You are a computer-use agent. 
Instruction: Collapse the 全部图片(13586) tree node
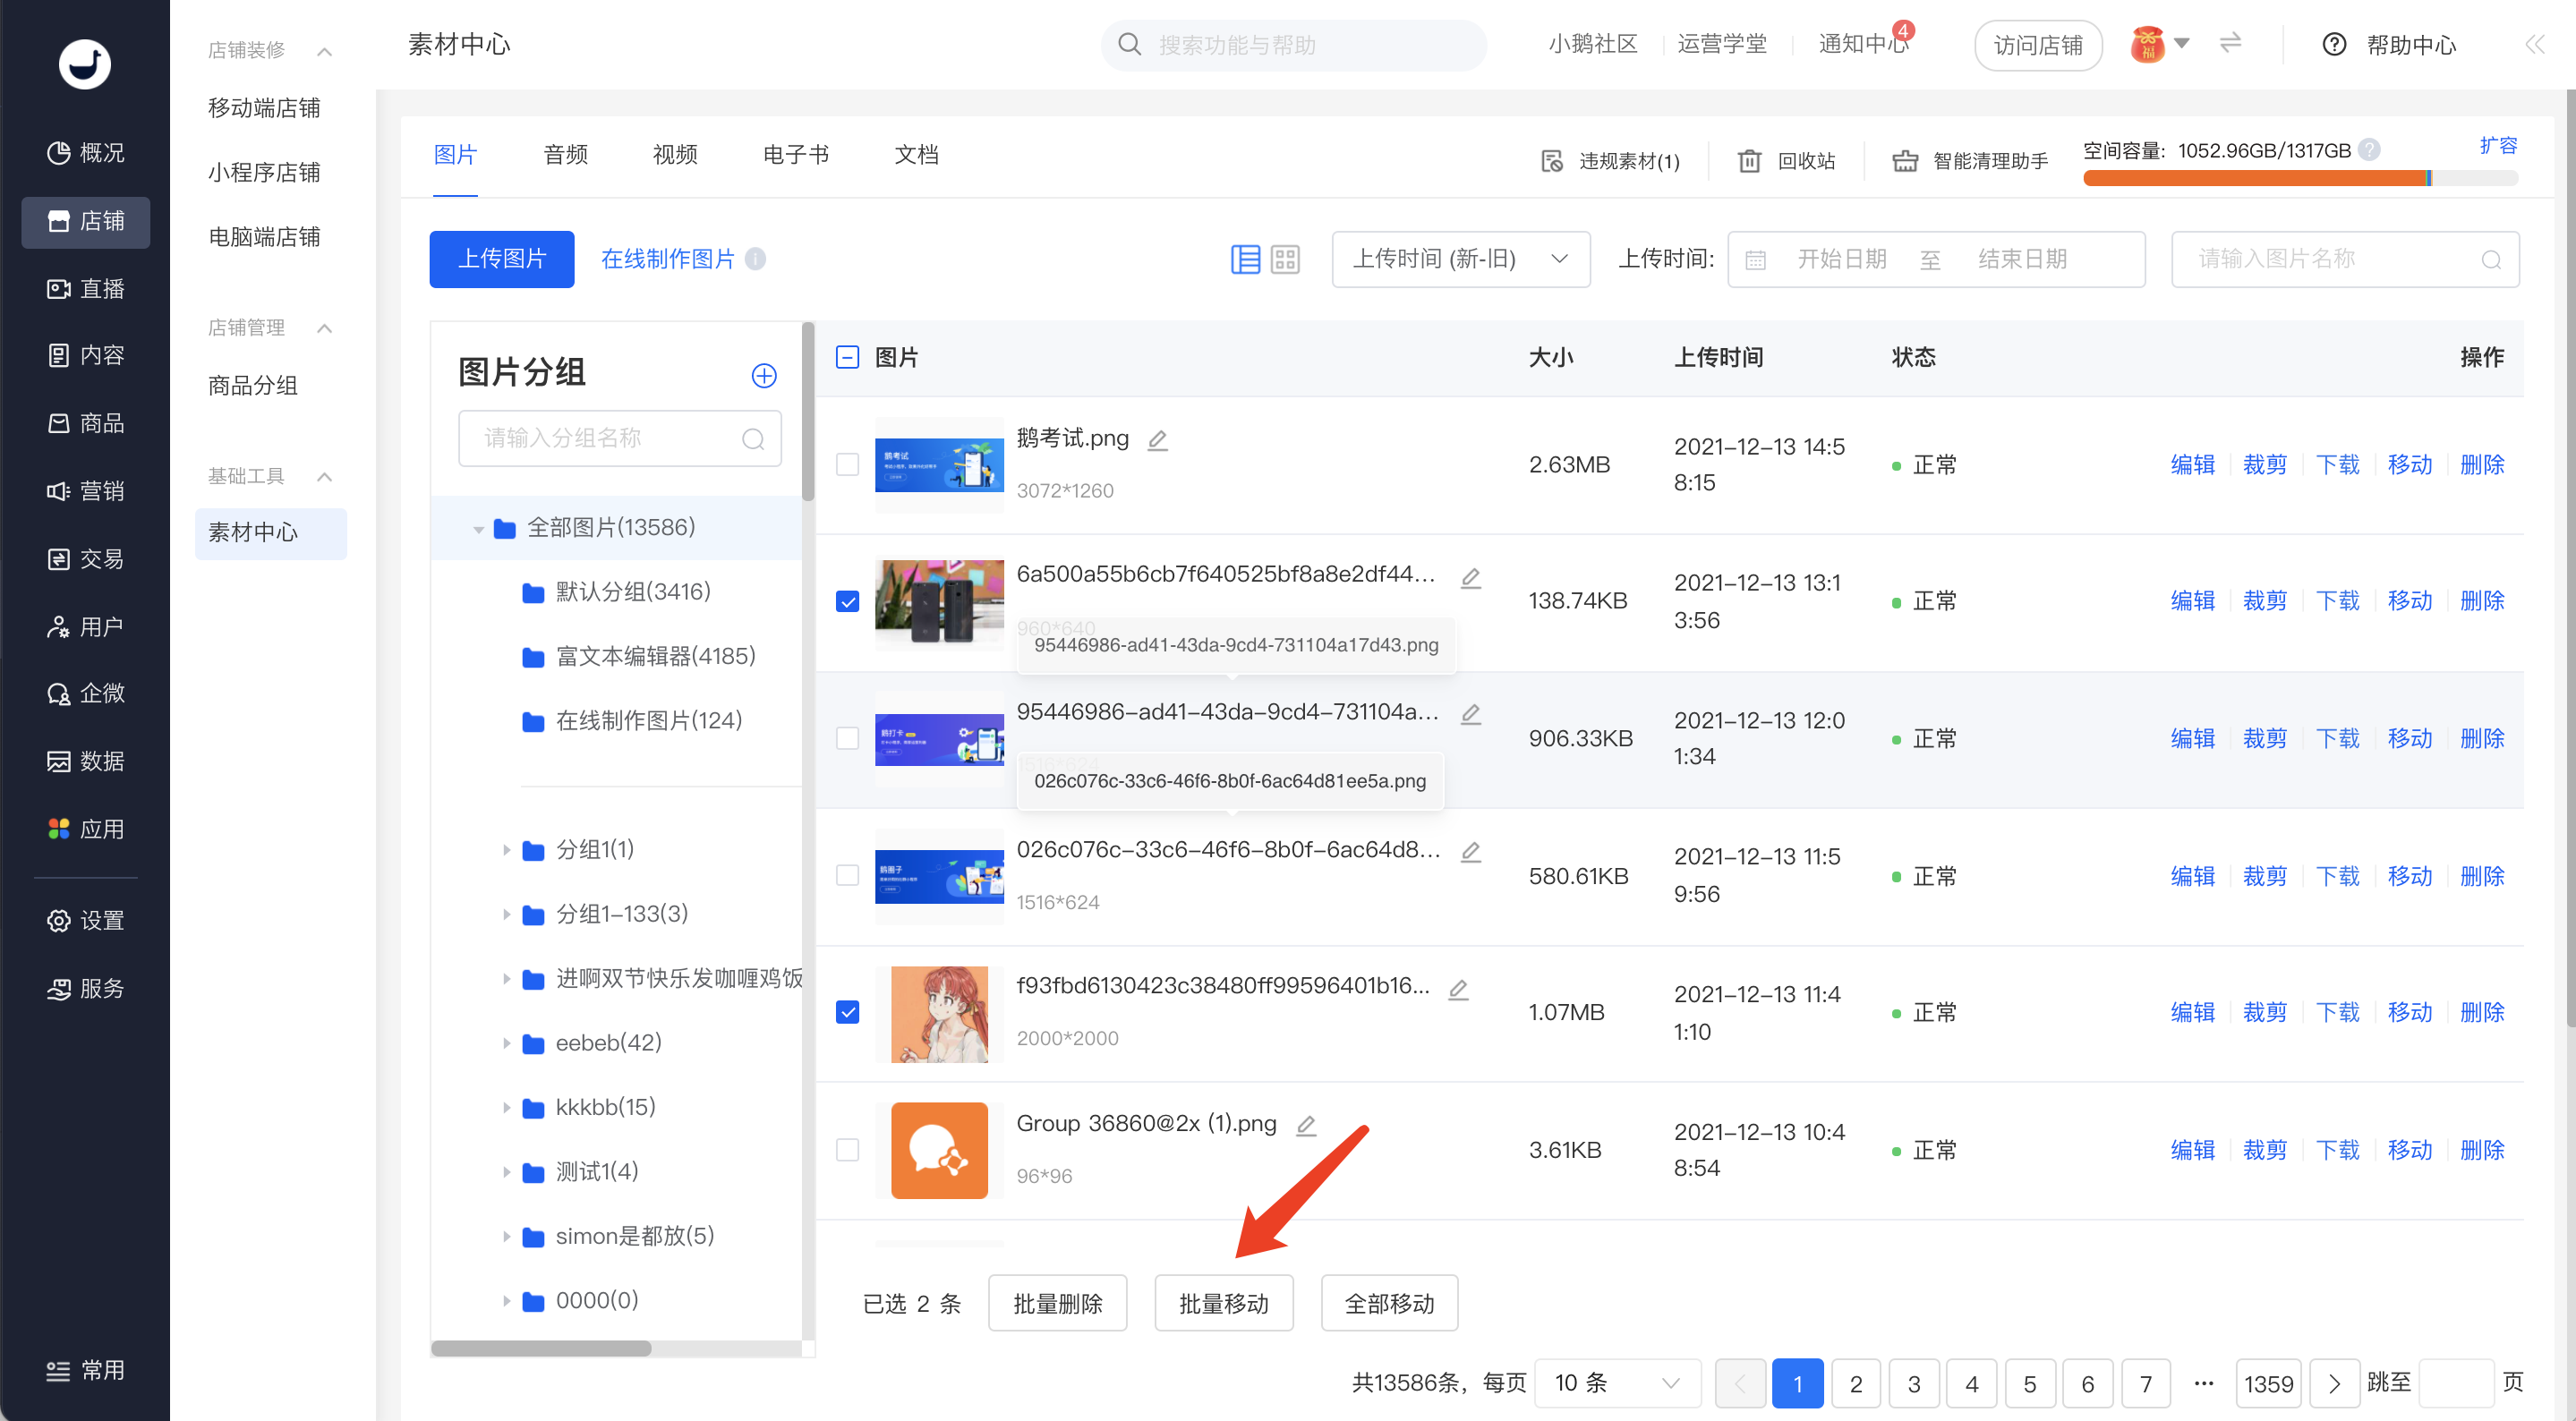pos(478,529)
